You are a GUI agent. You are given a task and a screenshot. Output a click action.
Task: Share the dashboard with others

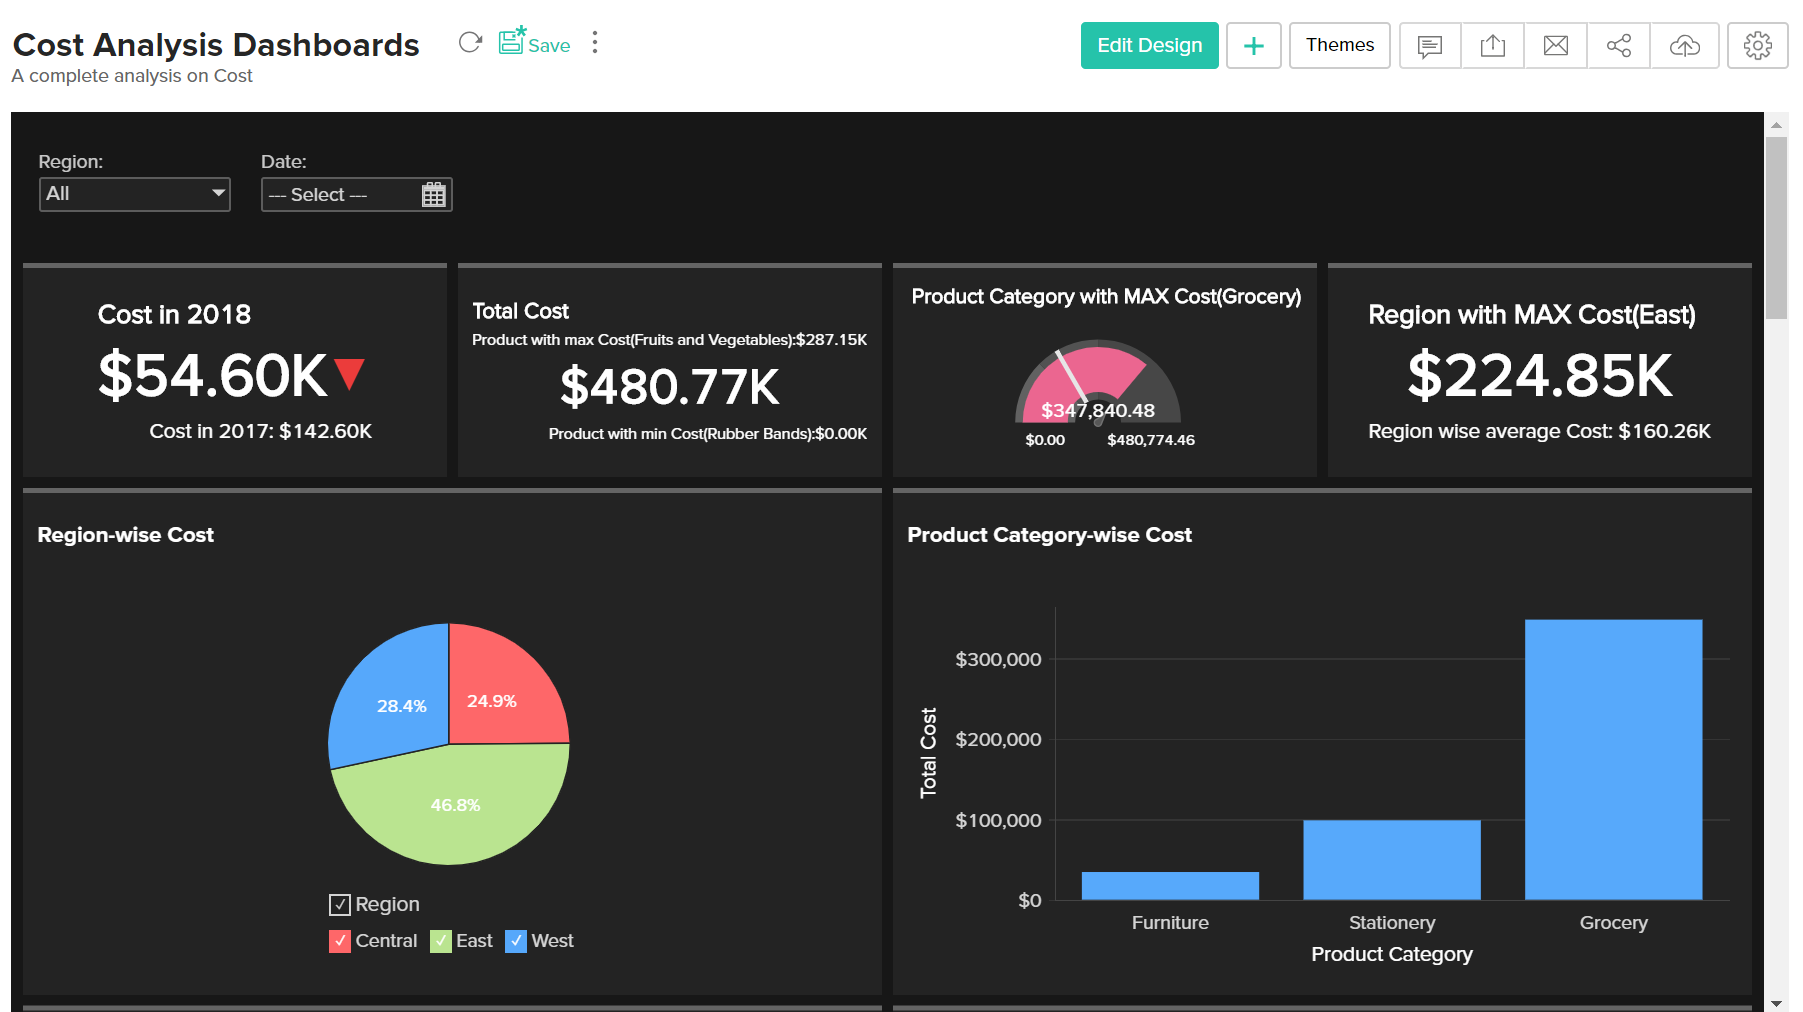point(1619,45)
